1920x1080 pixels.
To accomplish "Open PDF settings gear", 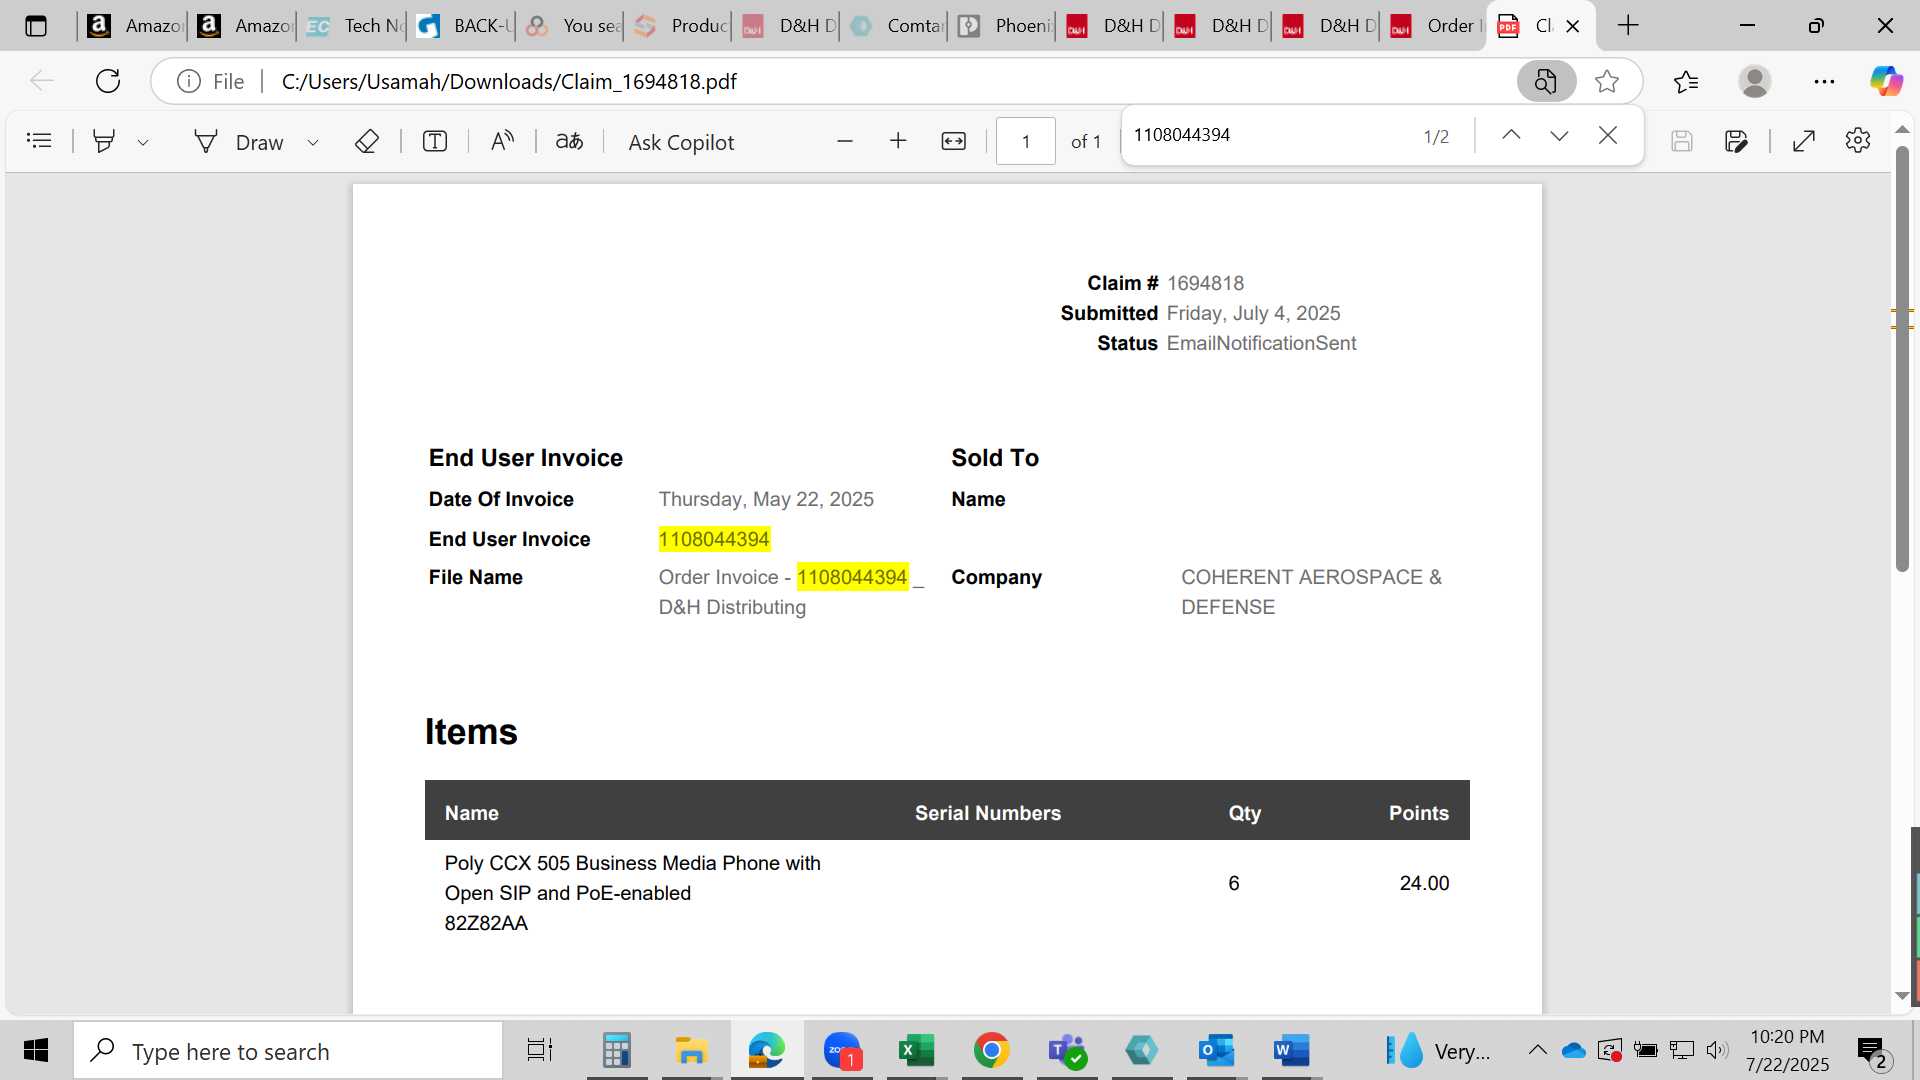I will point(1858,140).
